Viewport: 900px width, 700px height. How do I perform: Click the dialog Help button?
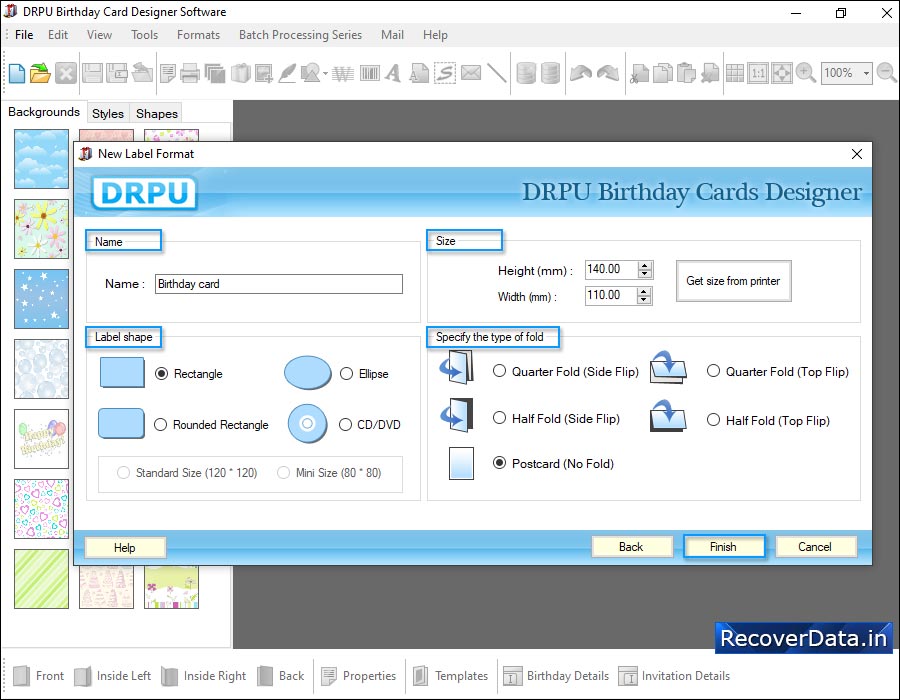click(125, 547)
